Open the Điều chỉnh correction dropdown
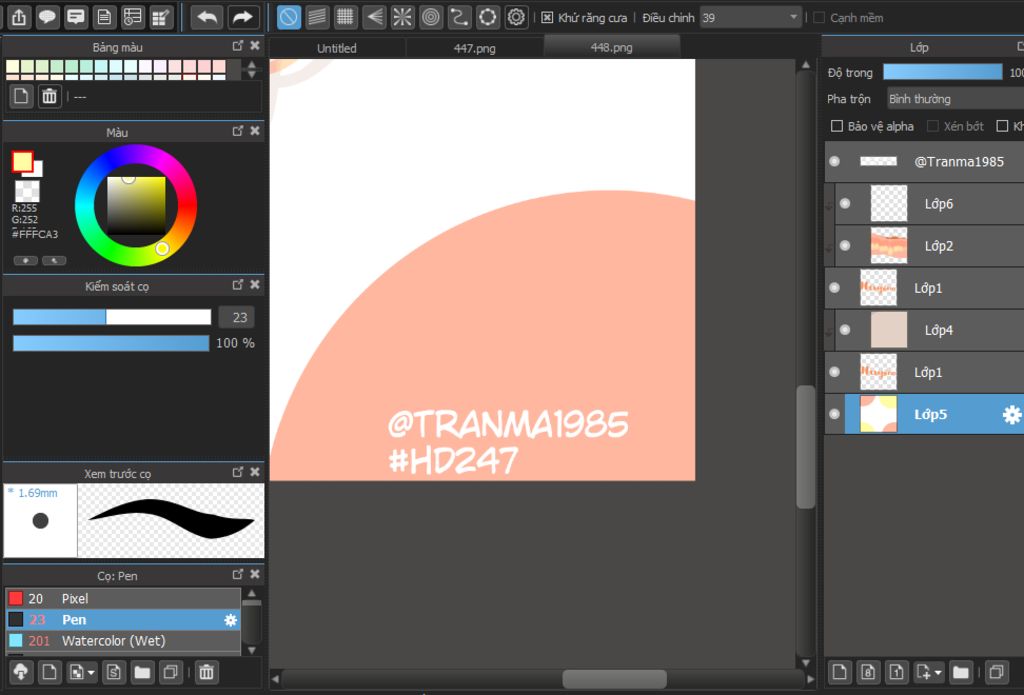Screen dimensions: 1024x695 (x=751, y=18)
